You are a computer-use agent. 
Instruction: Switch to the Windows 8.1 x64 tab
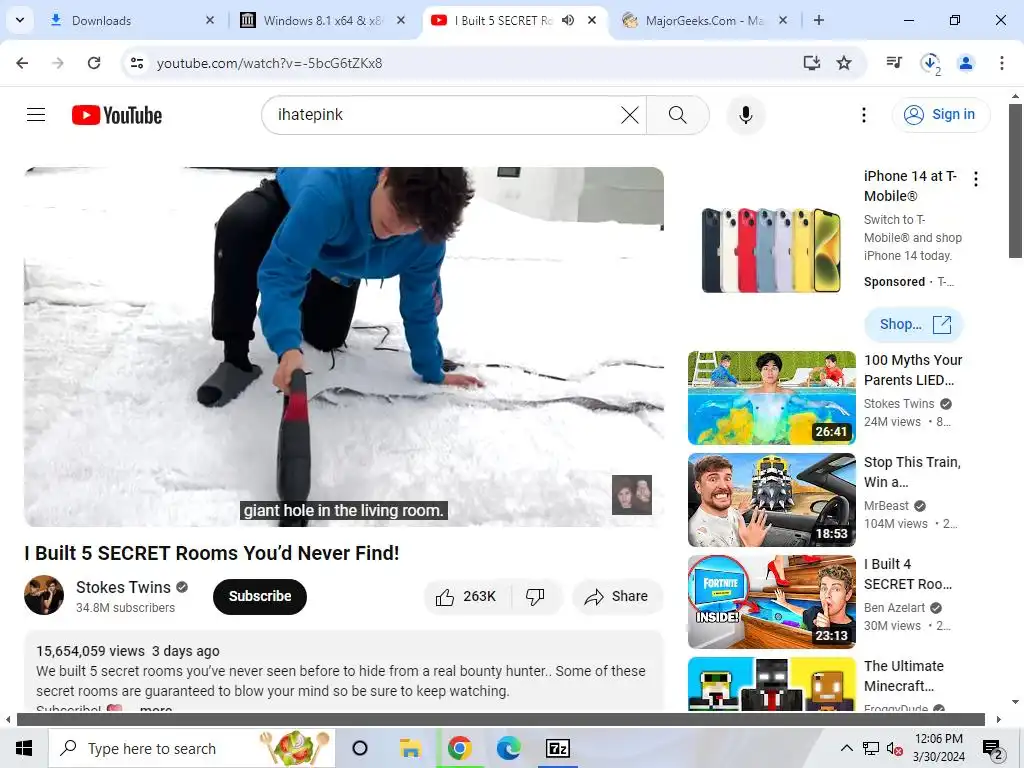pos(322,20)
